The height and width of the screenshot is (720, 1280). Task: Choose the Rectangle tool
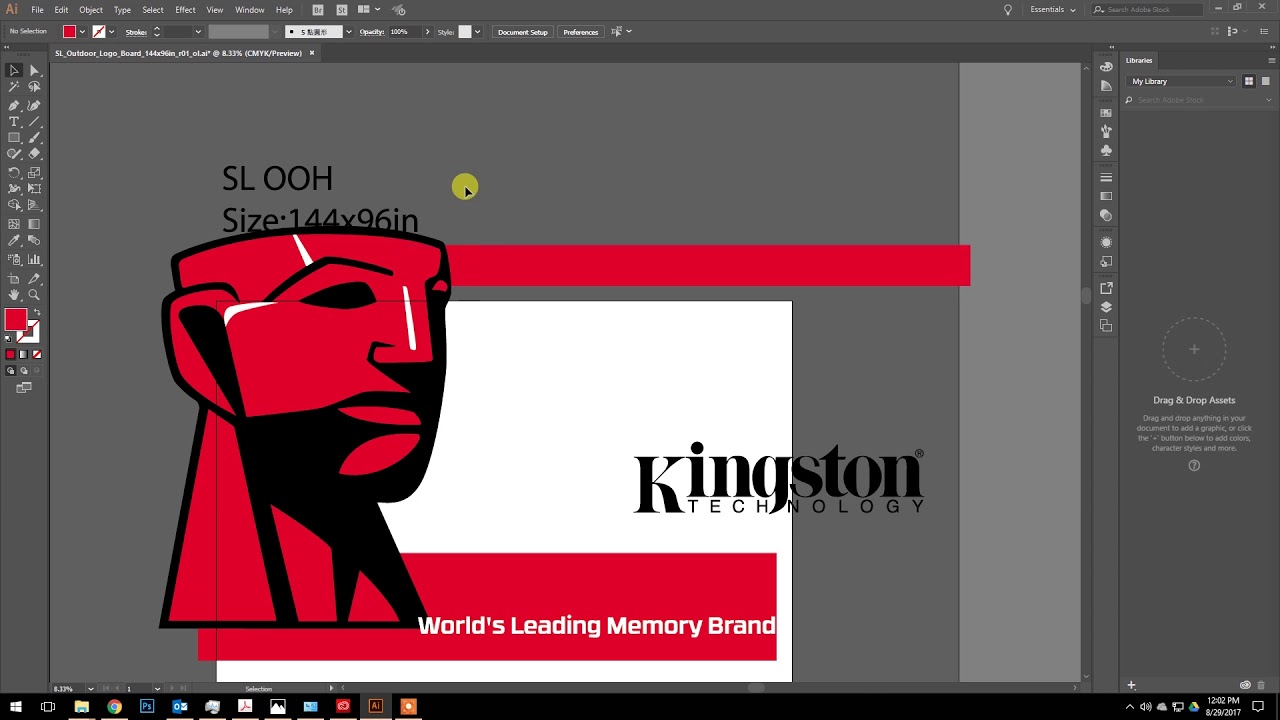click(14, 137)
